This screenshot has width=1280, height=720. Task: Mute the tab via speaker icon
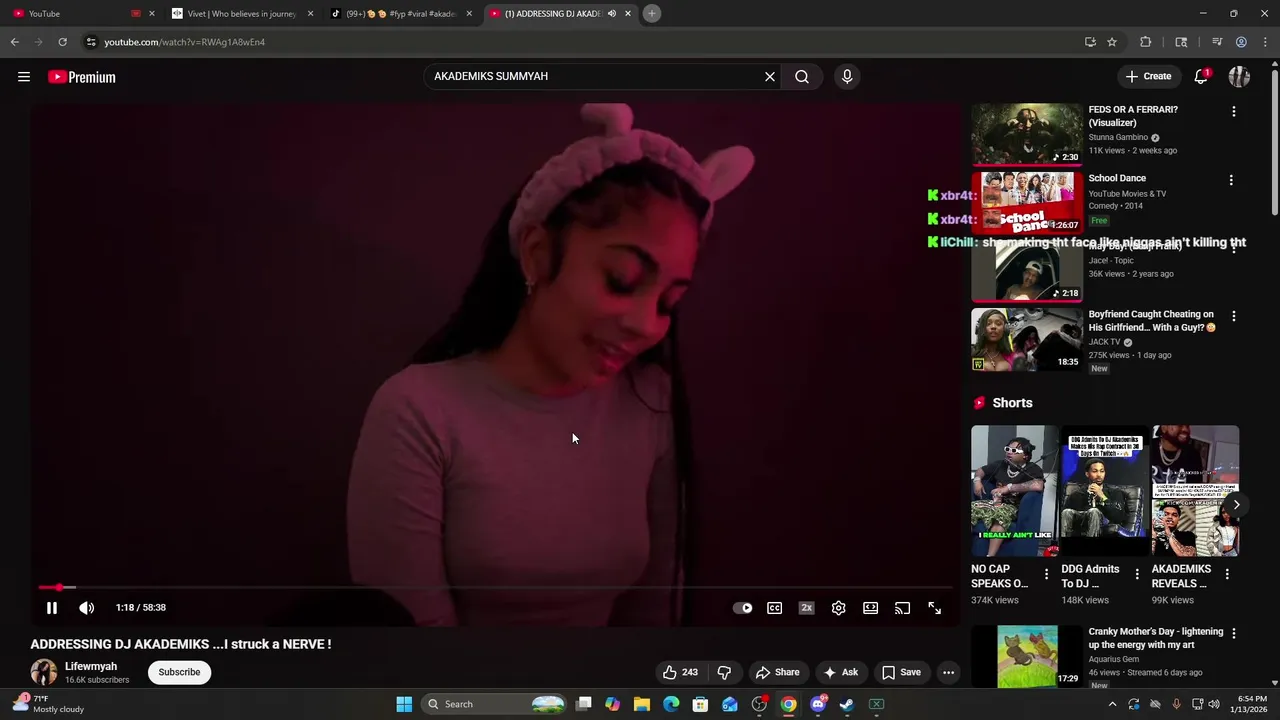tap(612, 13)
